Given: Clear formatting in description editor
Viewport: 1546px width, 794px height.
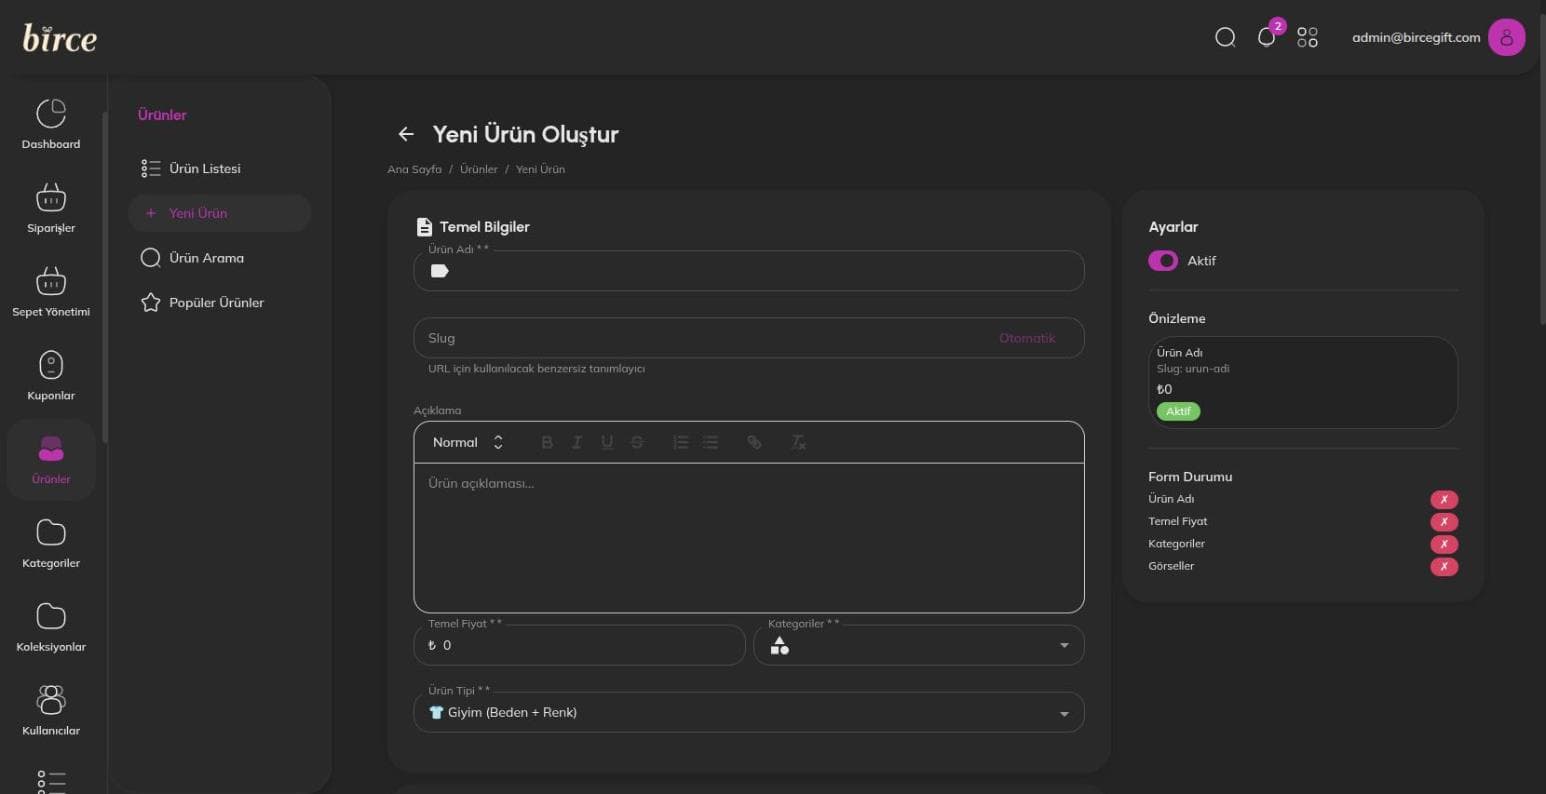Looking at the screenshot, I should (x=798, y=442).
